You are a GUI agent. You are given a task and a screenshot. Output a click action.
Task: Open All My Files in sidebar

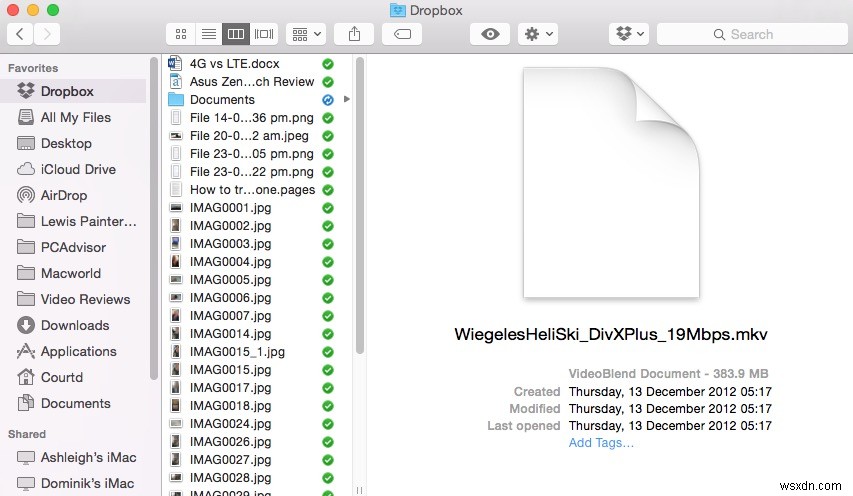coord(73,117)
